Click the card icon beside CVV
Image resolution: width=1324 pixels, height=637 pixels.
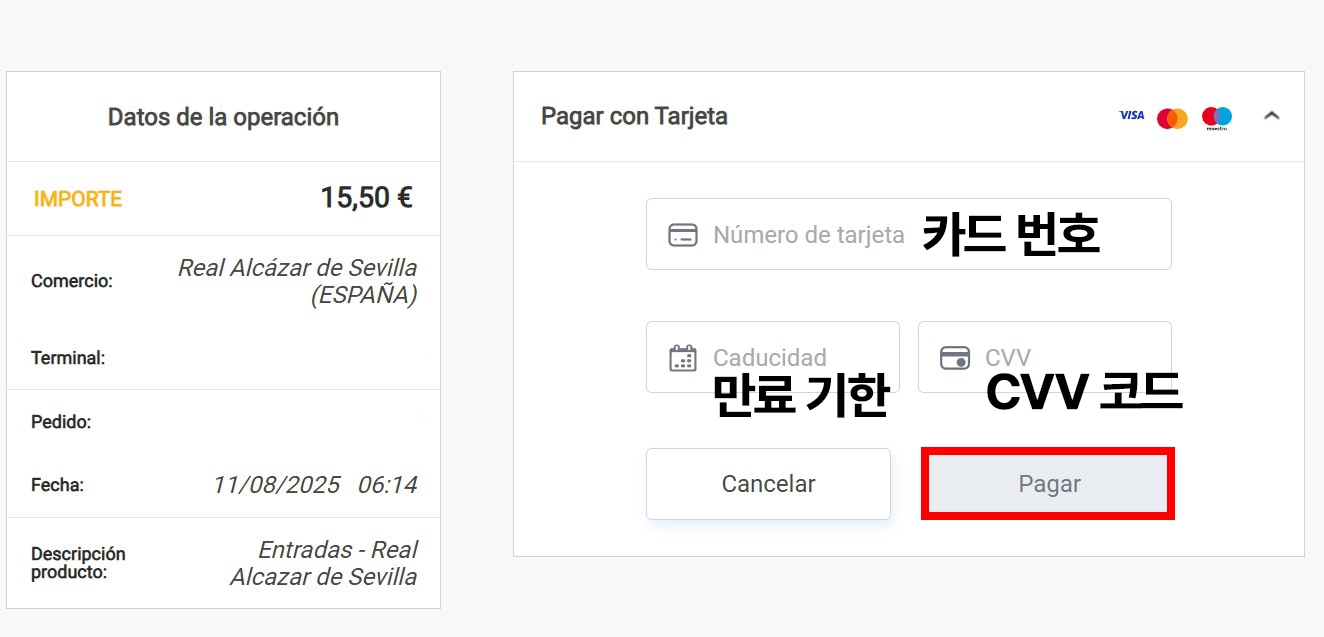[x=955, y=357]
